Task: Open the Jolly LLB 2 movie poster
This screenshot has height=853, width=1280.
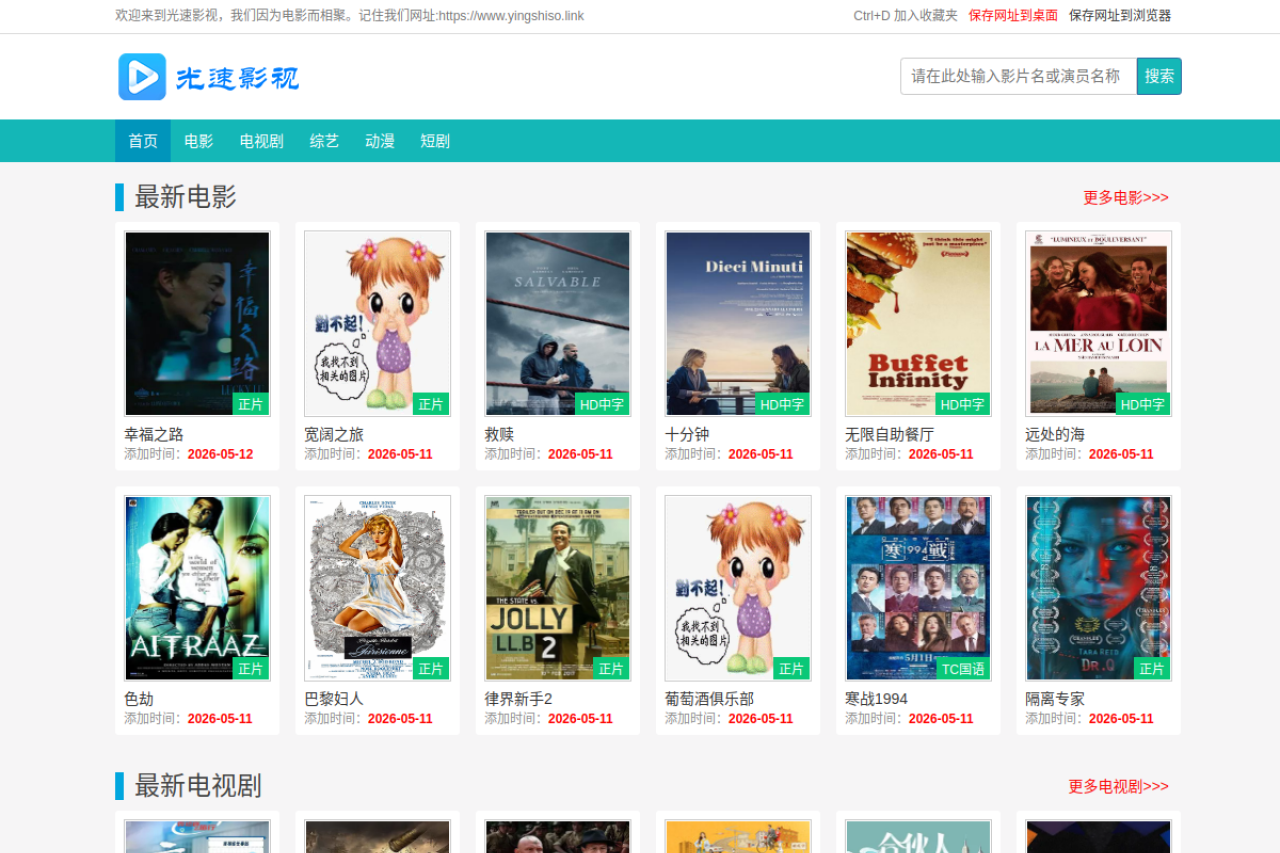Action: click(x=558, y=589)
